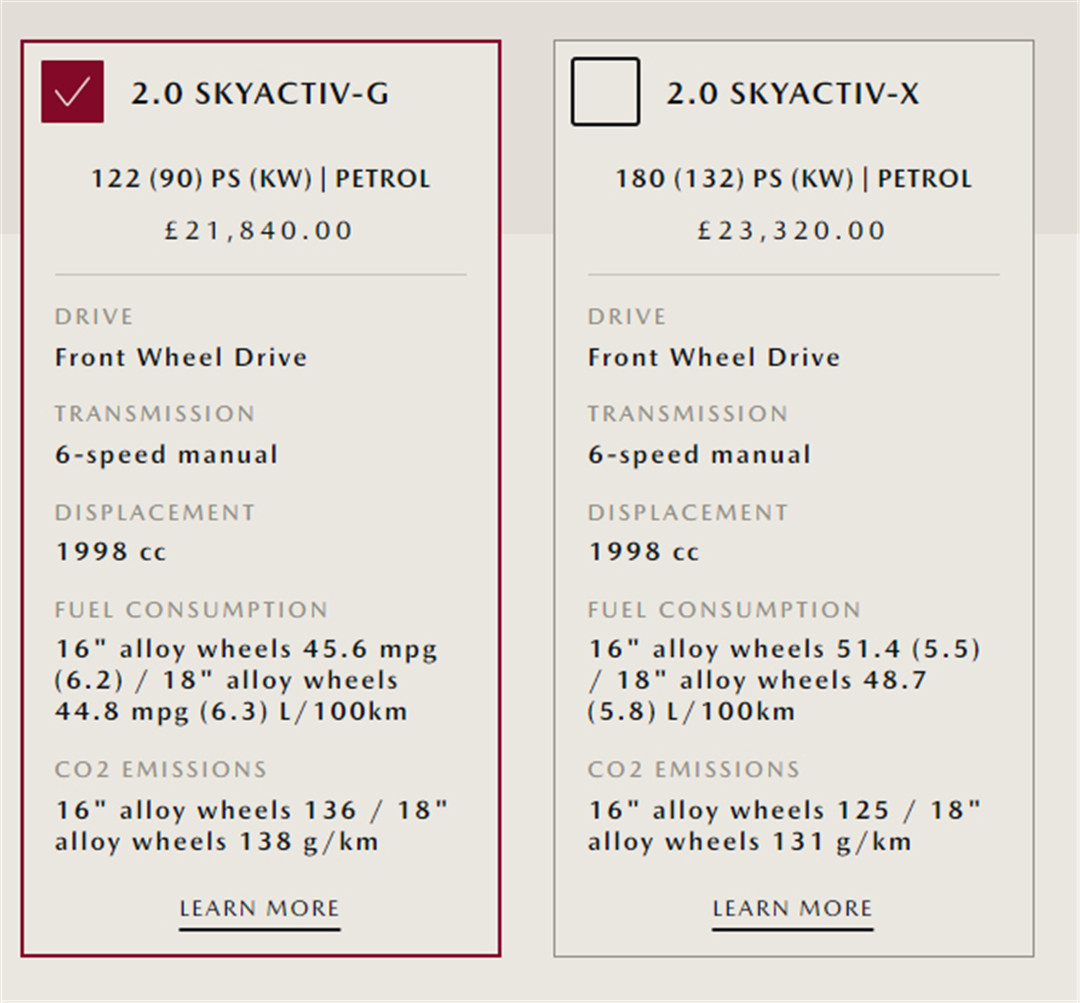Open Learn More for SKYACTIV-G engine
The height and width of the screenshot is (1003, 1080).
coord(260,909)
